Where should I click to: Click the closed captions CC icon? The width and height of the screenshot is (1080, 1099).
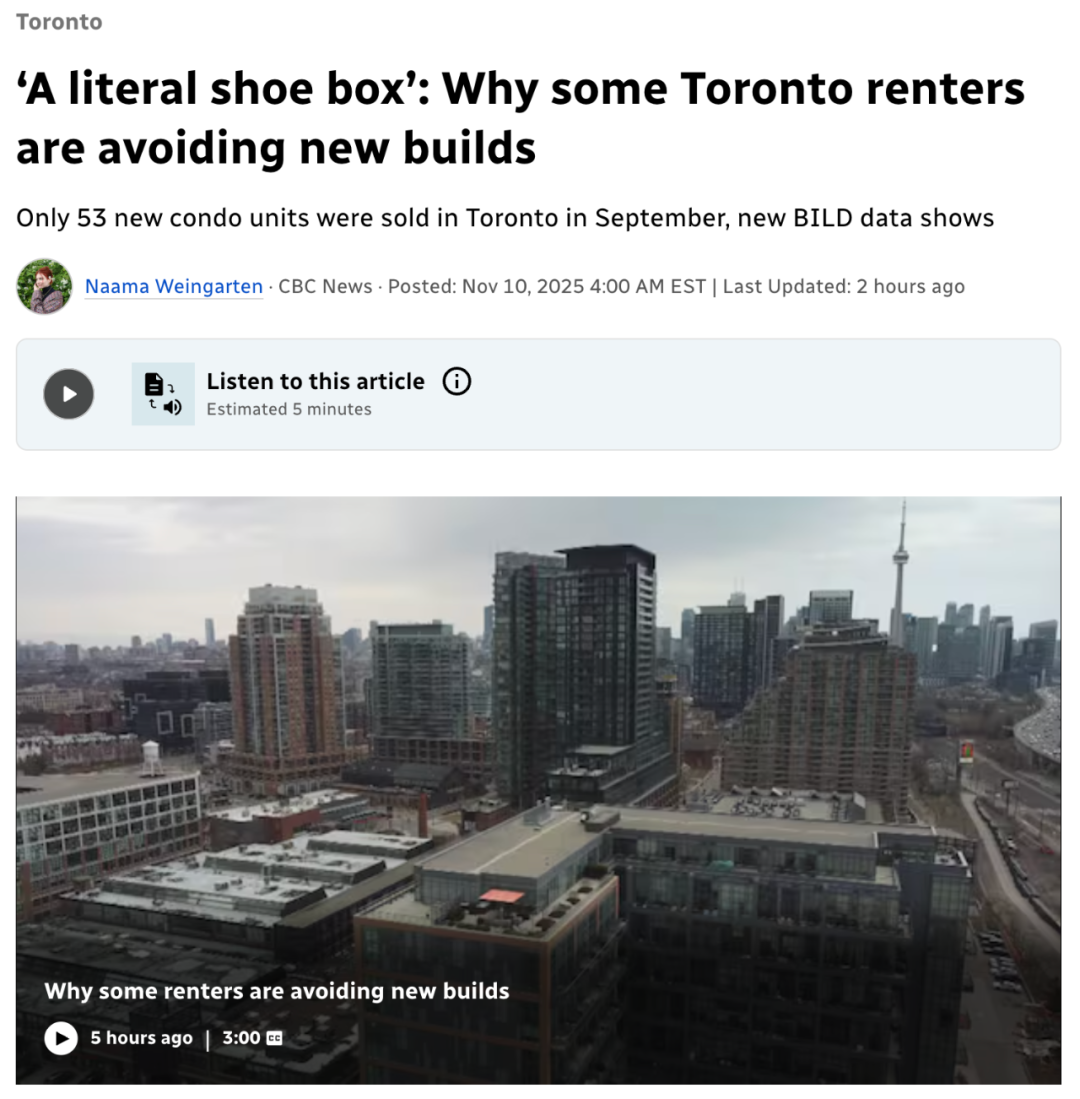click(275, 1038)
